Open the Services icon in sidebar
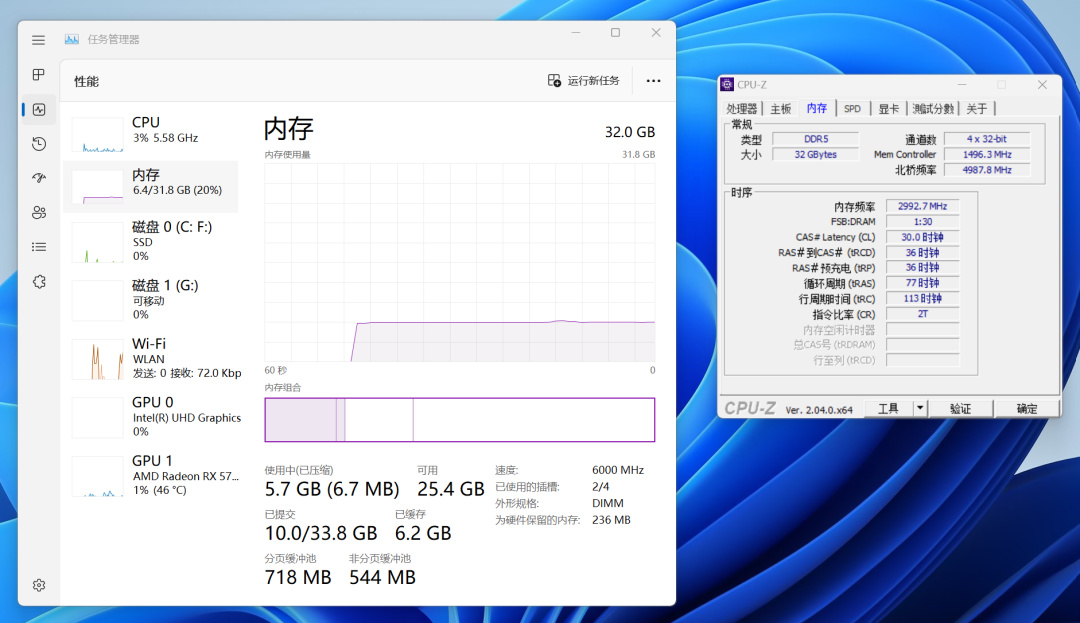The width and height of the screenshot is (1080, 623). click(x=39, y=282)
